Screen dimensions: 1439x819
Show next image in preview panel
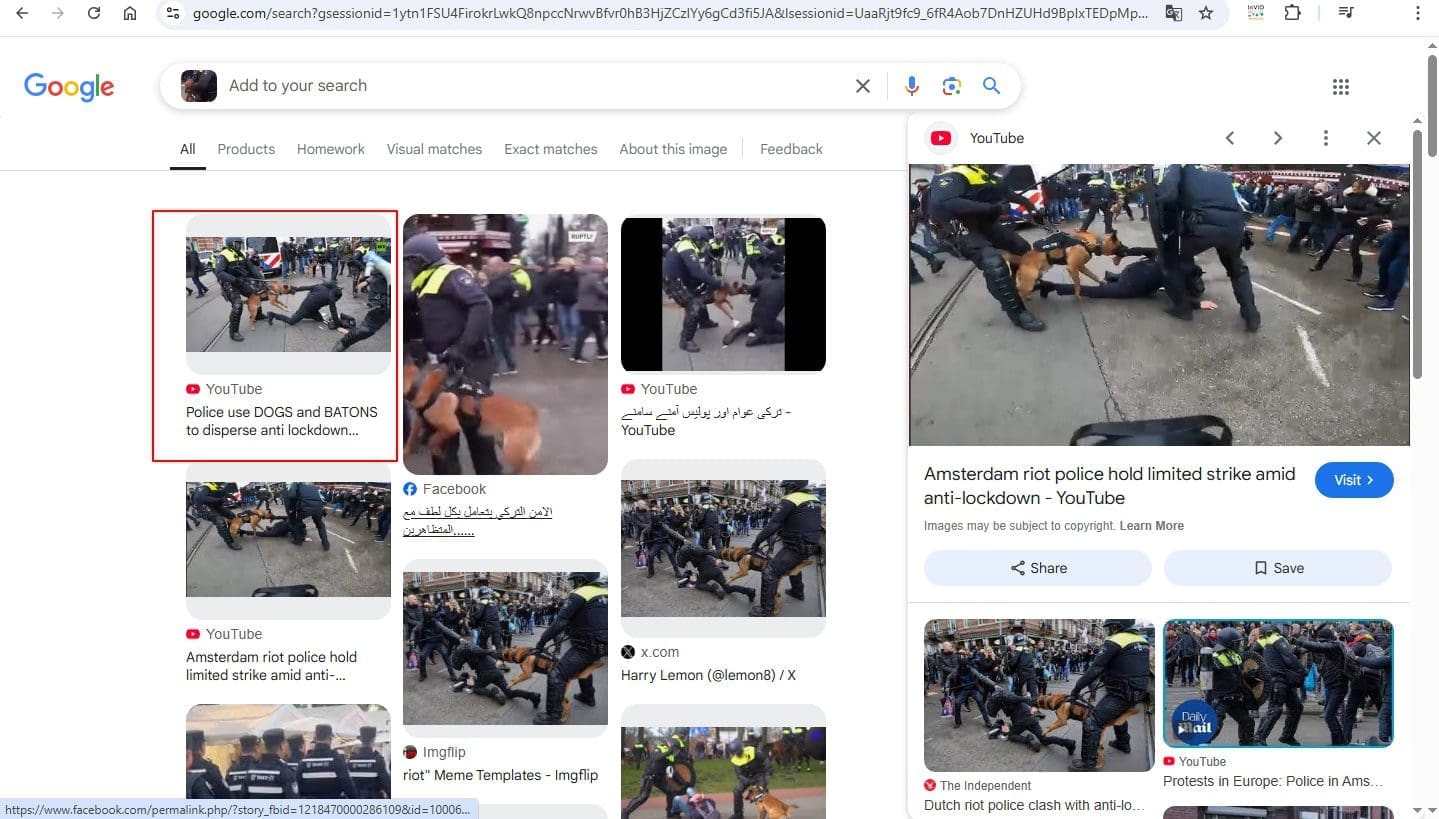(x=1277, y=138)
